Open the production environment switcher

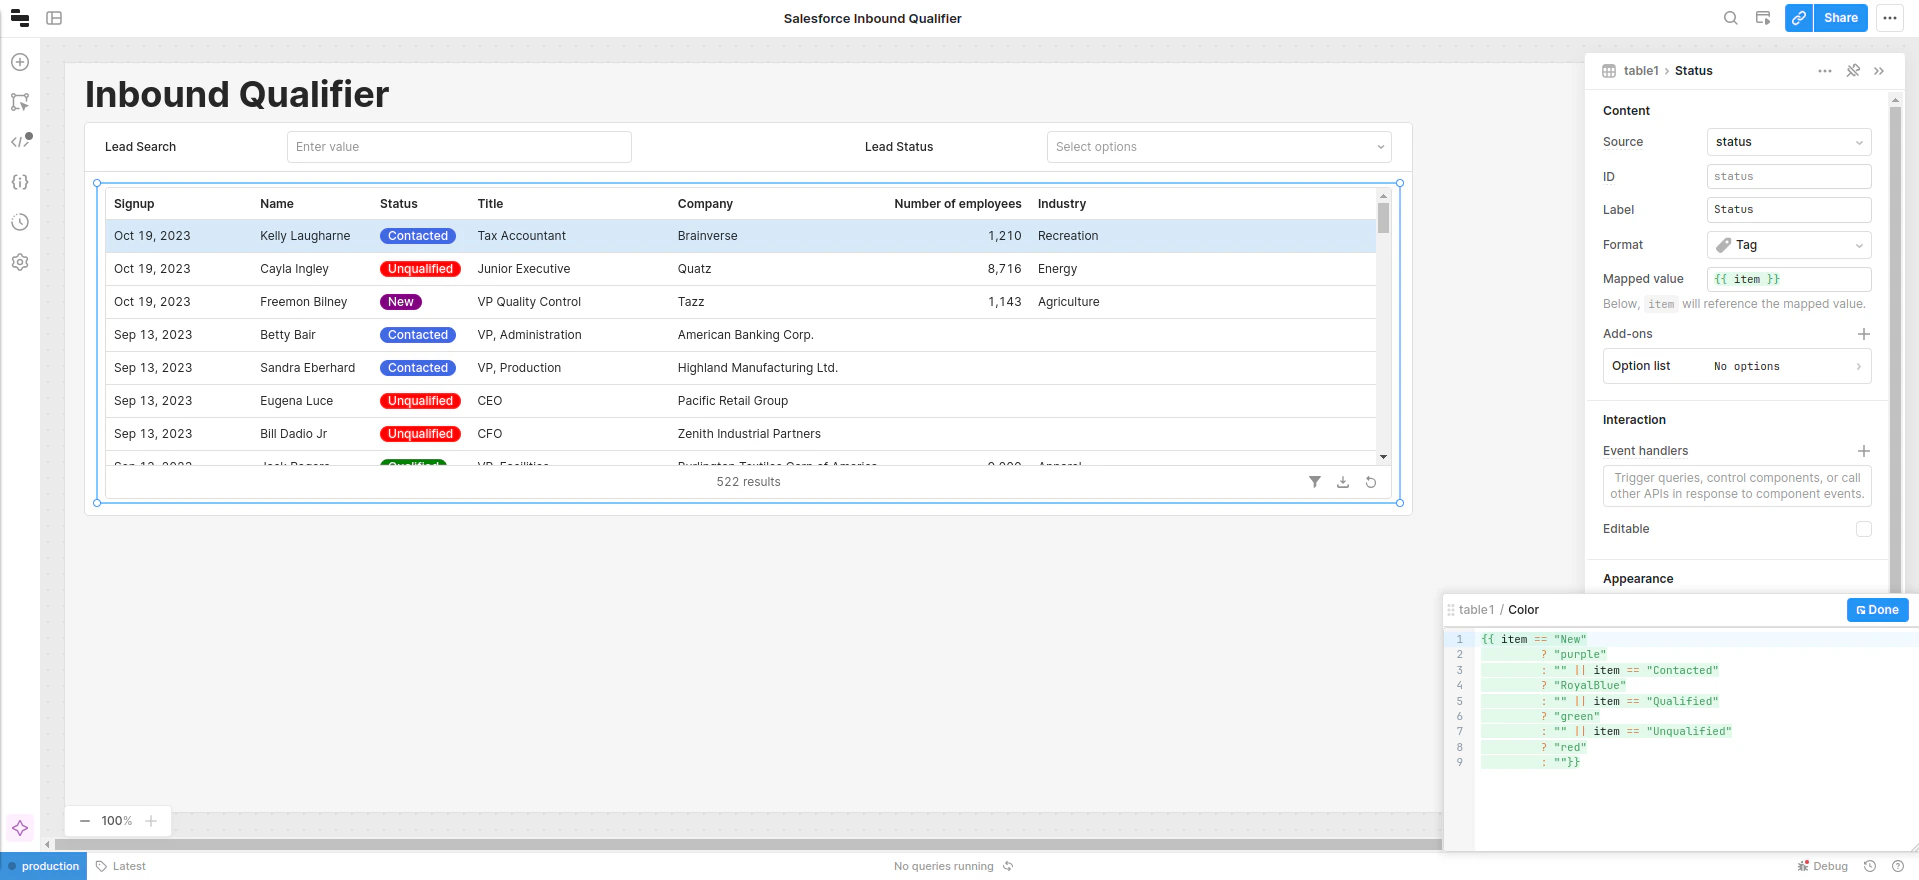click(x=44, y=866)
